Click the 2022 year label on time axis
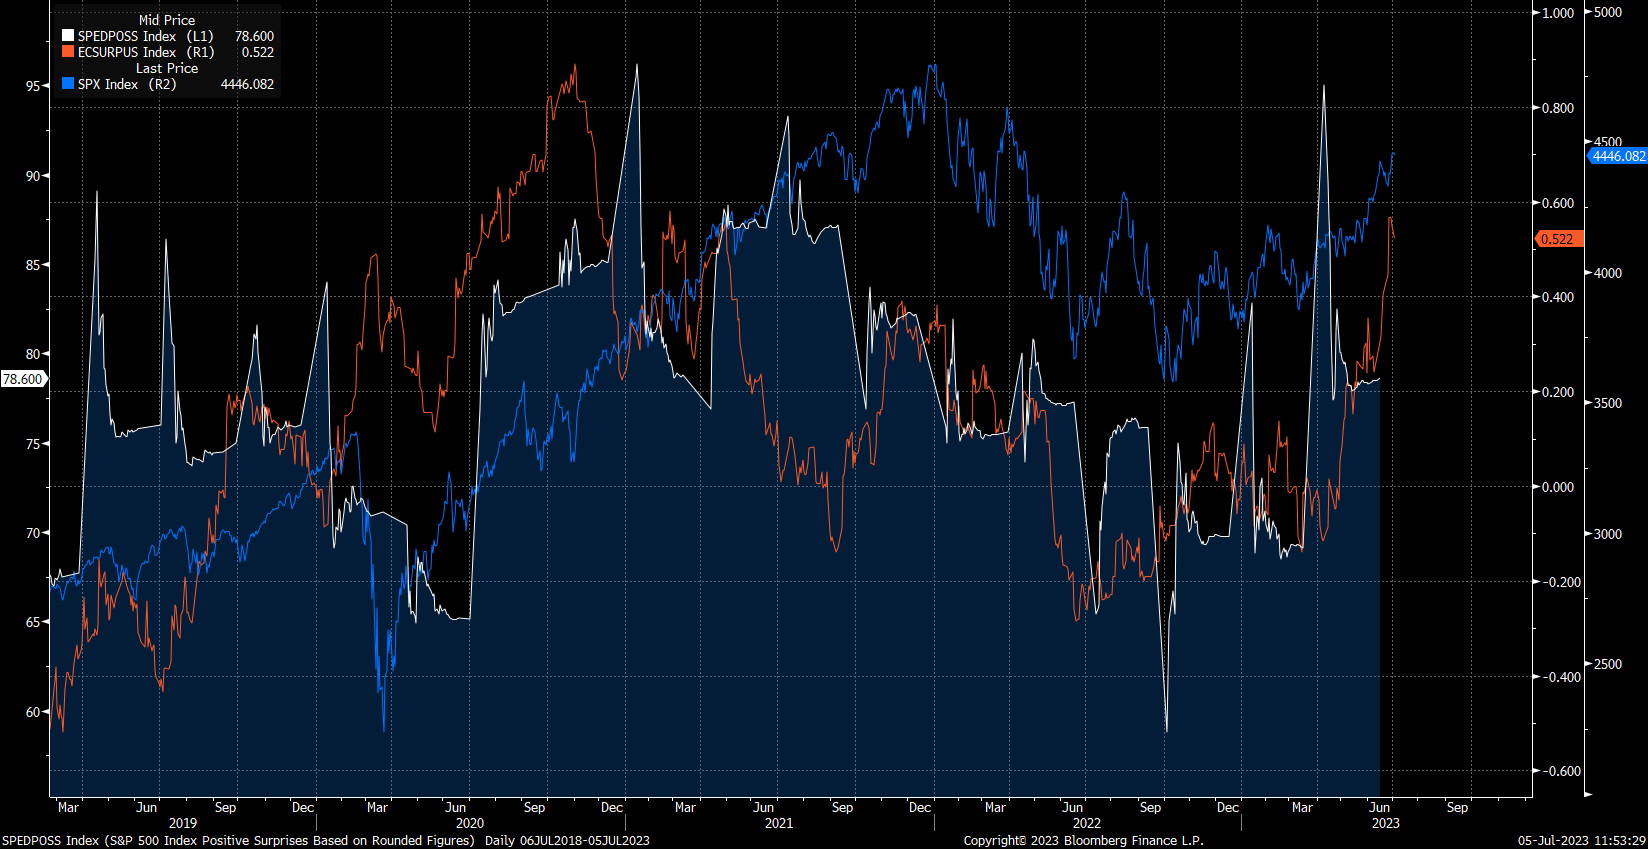 pyautogui.click(x=1087, y=823)
